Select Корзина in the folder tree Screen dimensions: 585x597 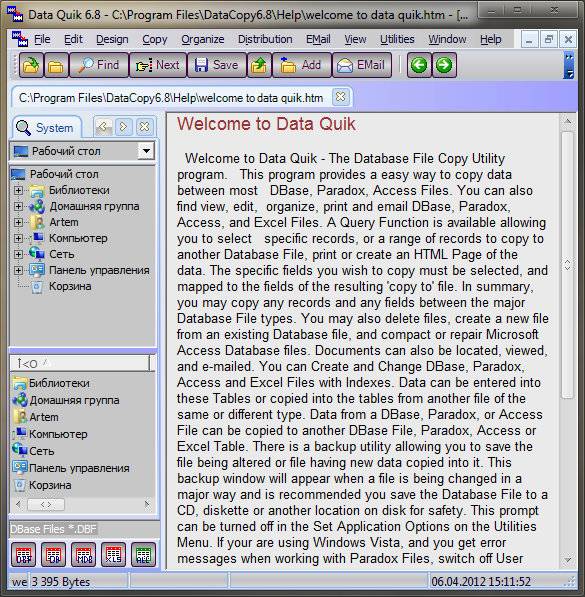(x=70, y=286)
